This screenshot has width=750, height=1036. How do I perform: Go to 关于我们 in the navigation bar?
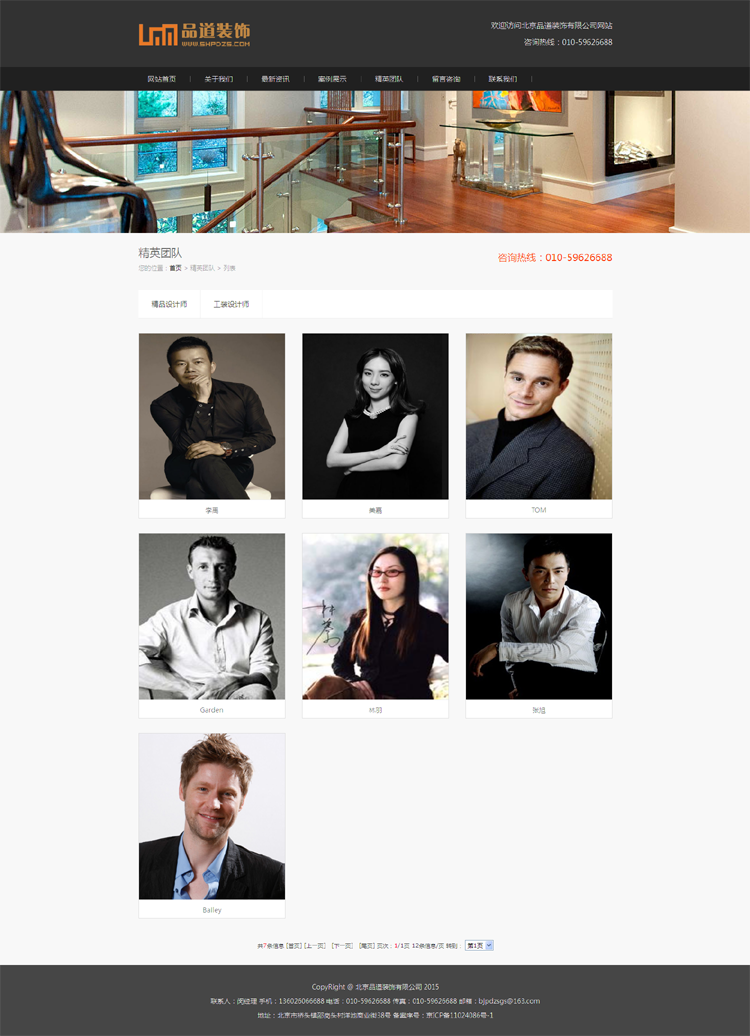point(219,79)
